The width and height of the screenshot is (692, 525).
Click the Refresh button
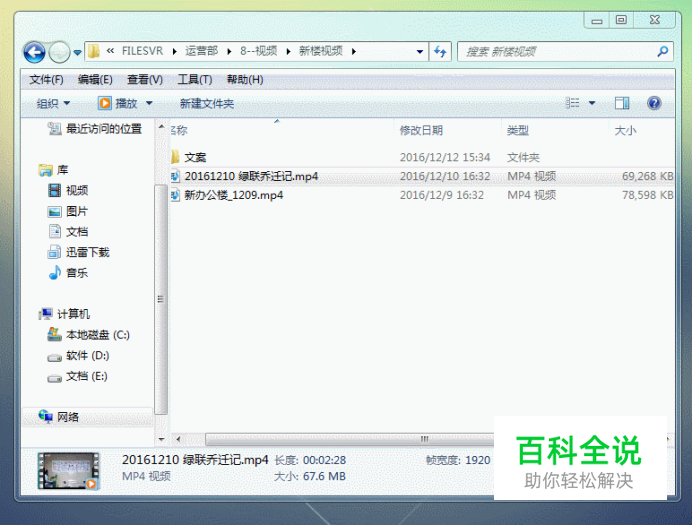click(440, 52)
